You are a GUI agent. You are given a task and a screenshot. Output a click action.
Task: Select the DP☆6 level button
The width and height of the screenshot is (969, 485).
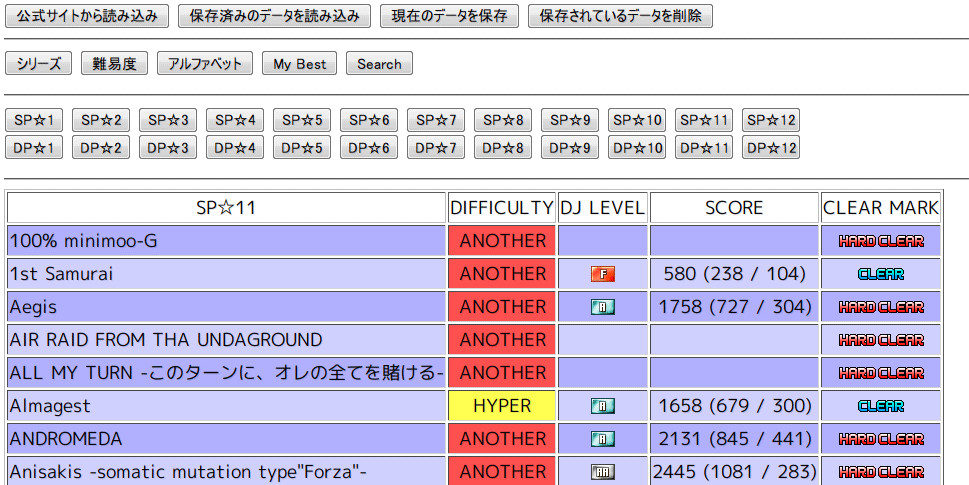(369, 147)
